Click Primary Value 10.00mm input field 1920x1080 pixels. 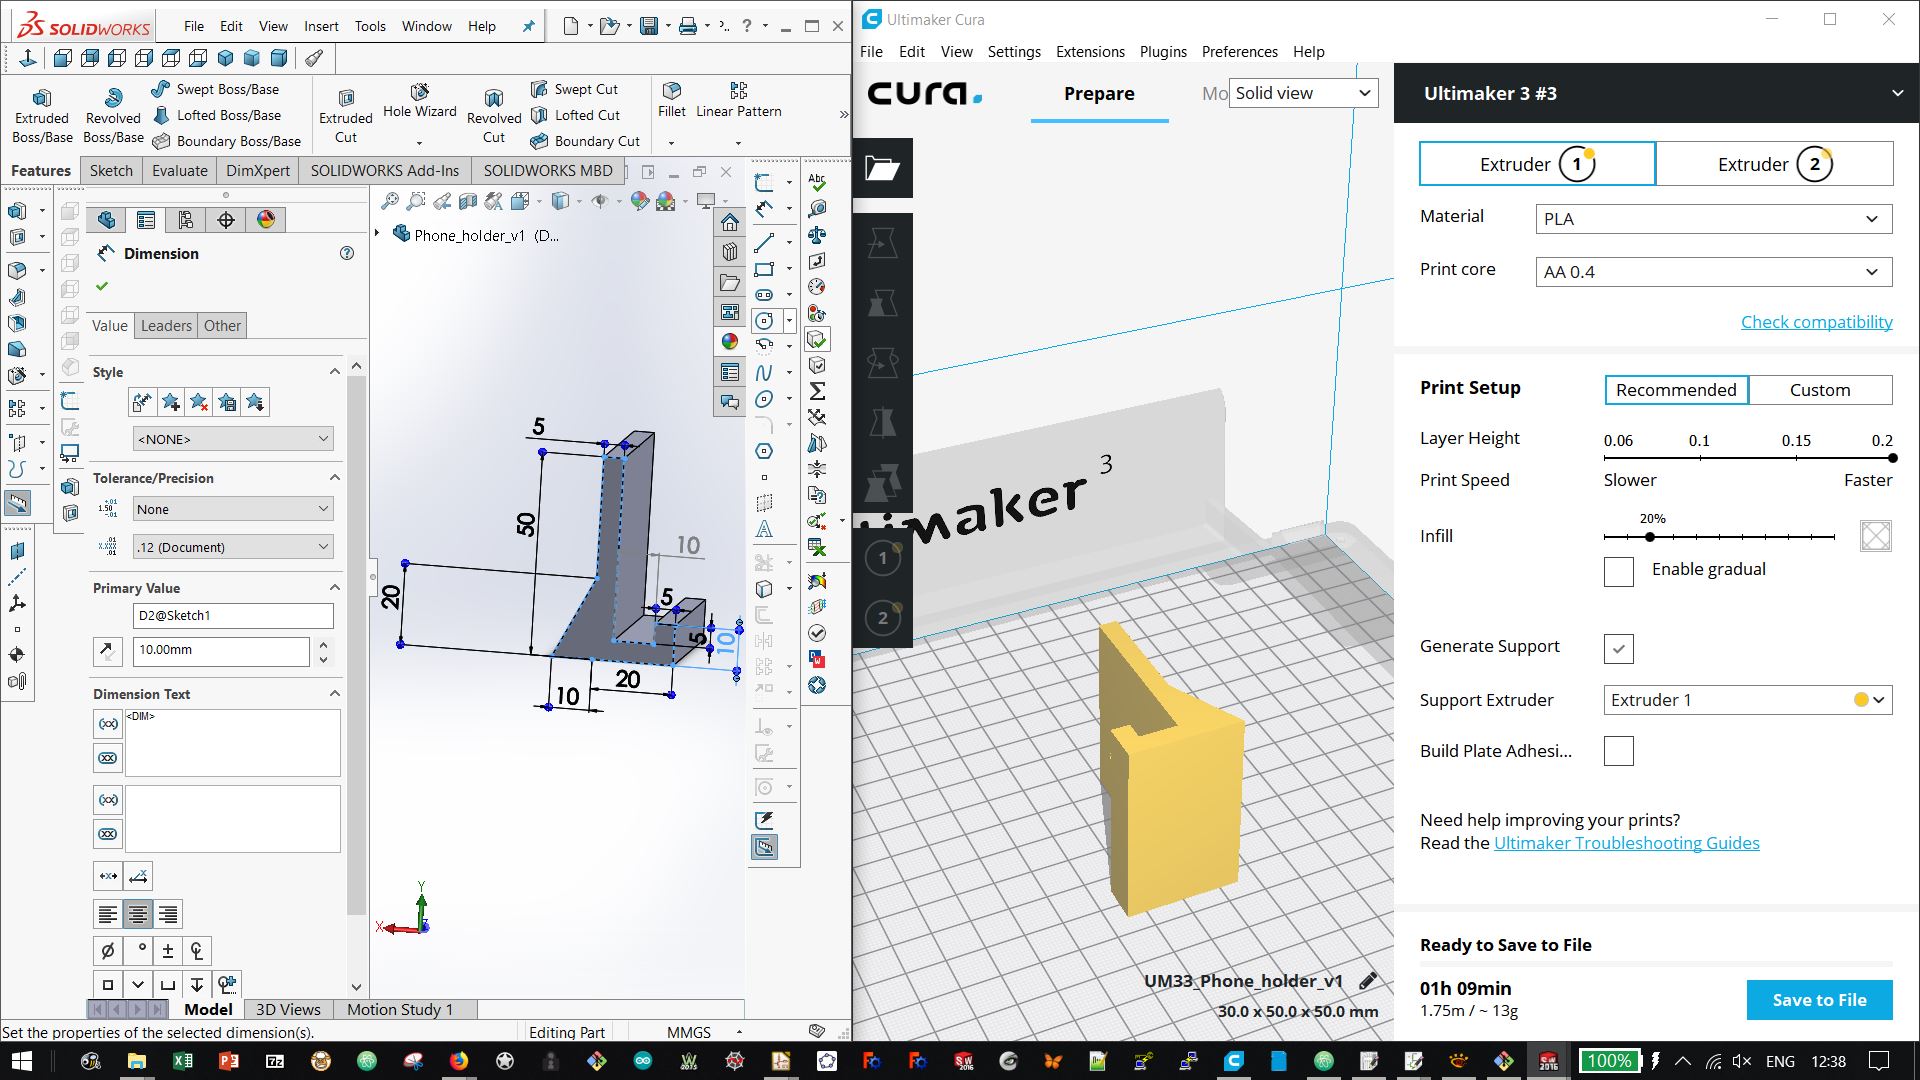point(221,650)
